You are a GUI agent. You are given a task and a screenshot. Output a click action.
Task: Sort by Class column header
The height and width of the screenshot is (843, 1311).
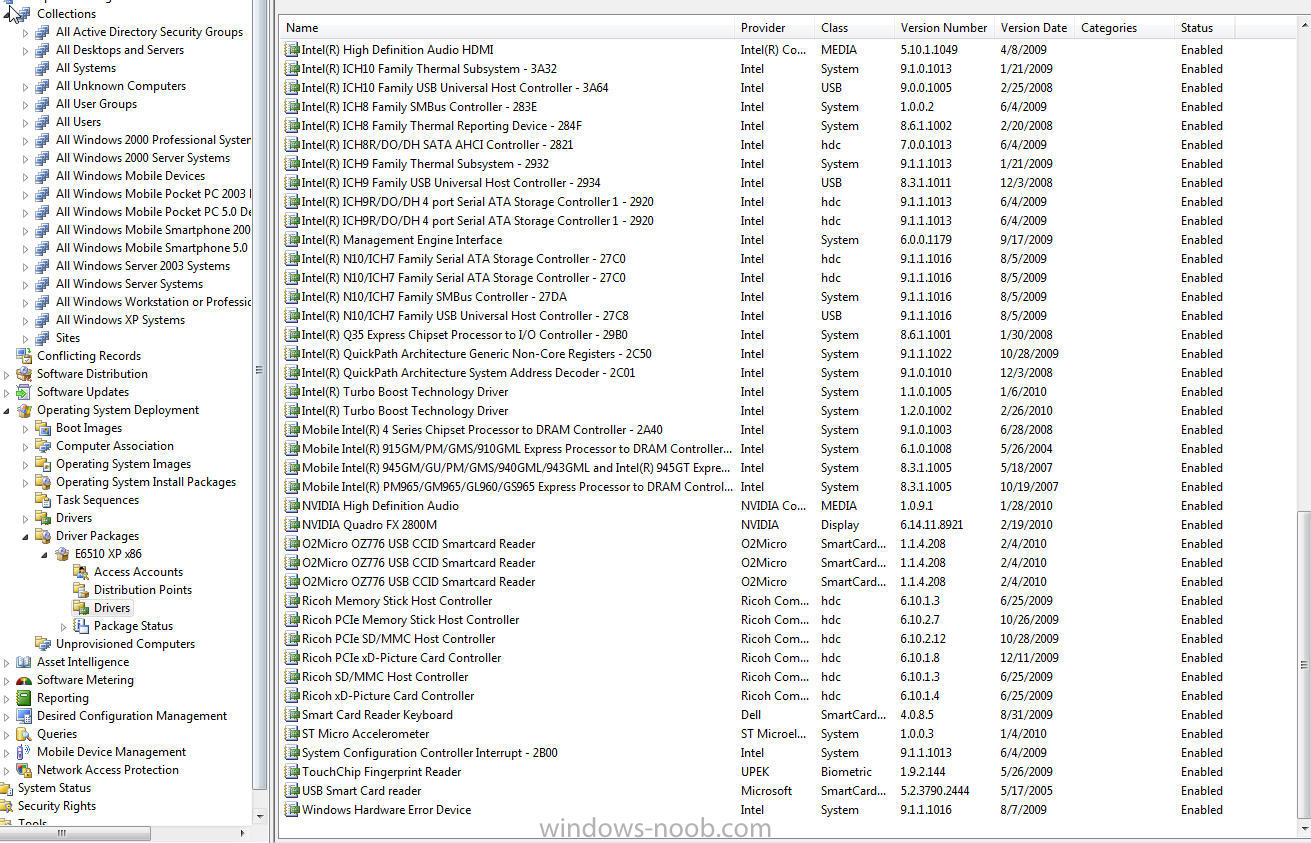(854, 28)
